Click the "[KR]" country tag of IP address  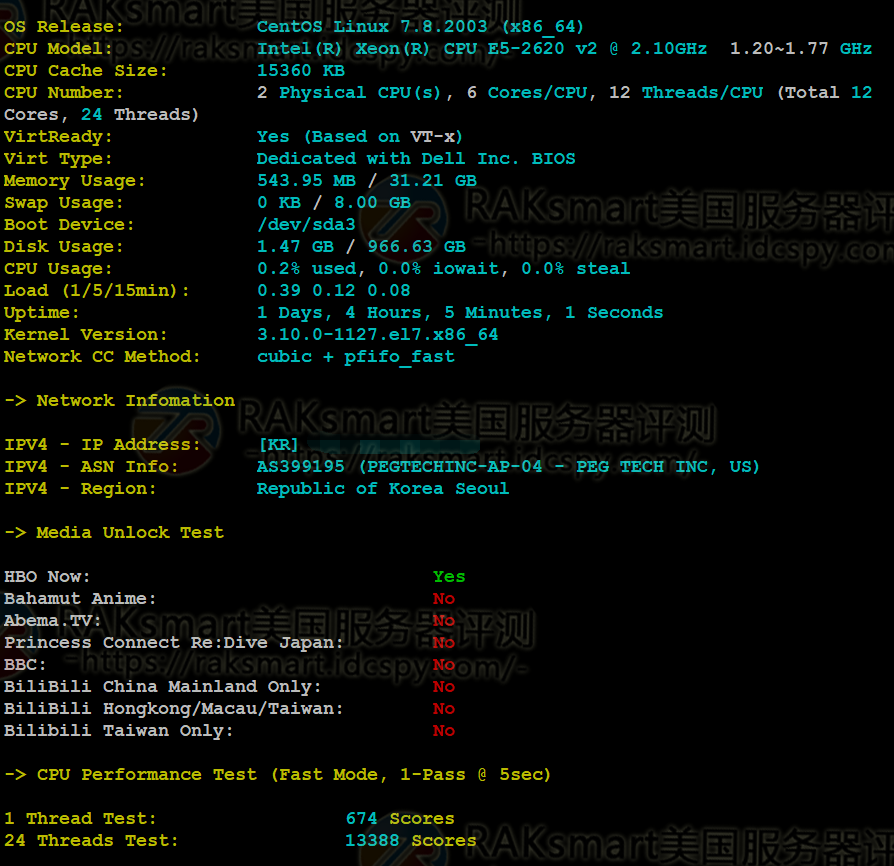(x=279, y=445)
